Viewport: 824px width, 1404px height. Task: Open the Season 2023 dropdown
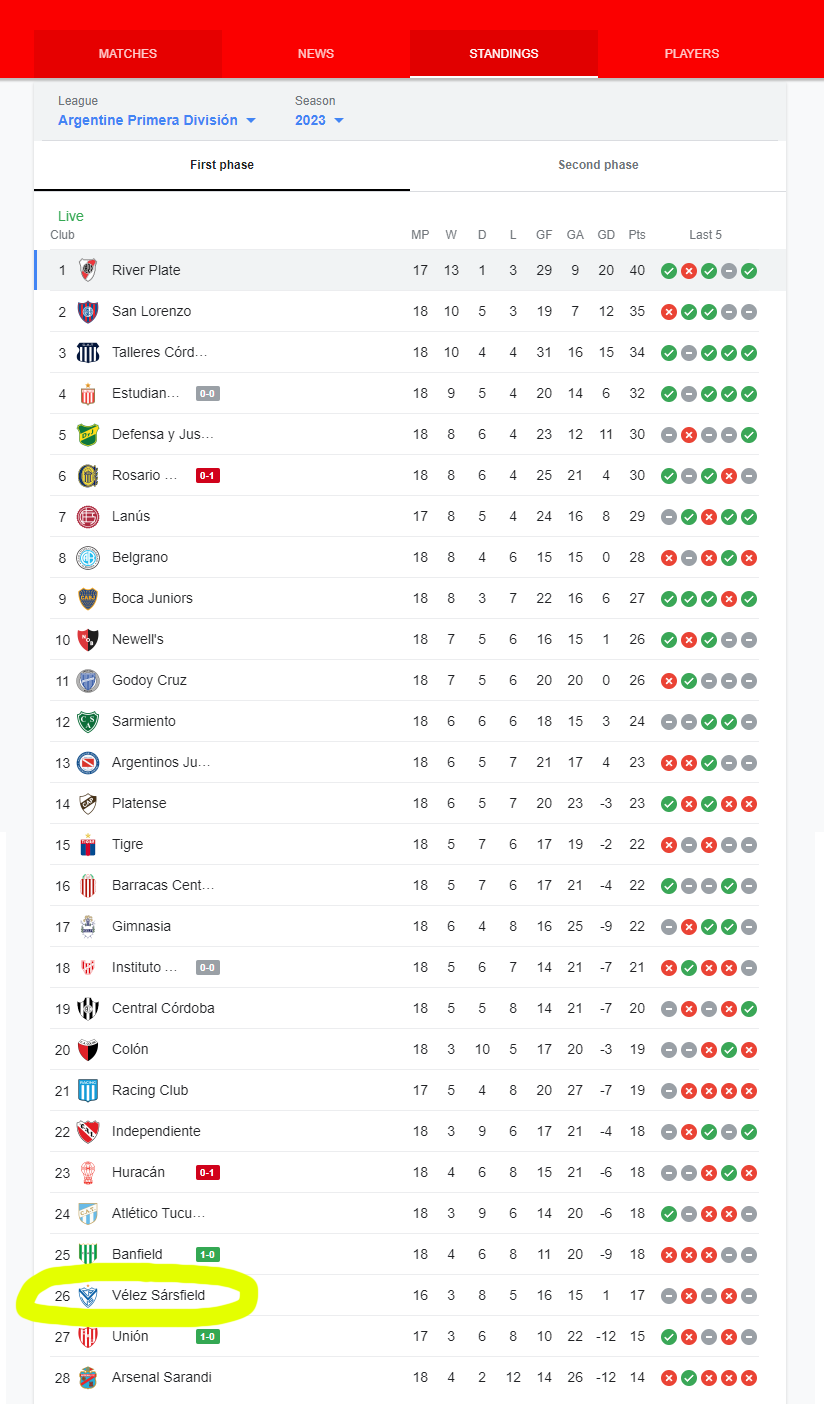click(319, 120)
